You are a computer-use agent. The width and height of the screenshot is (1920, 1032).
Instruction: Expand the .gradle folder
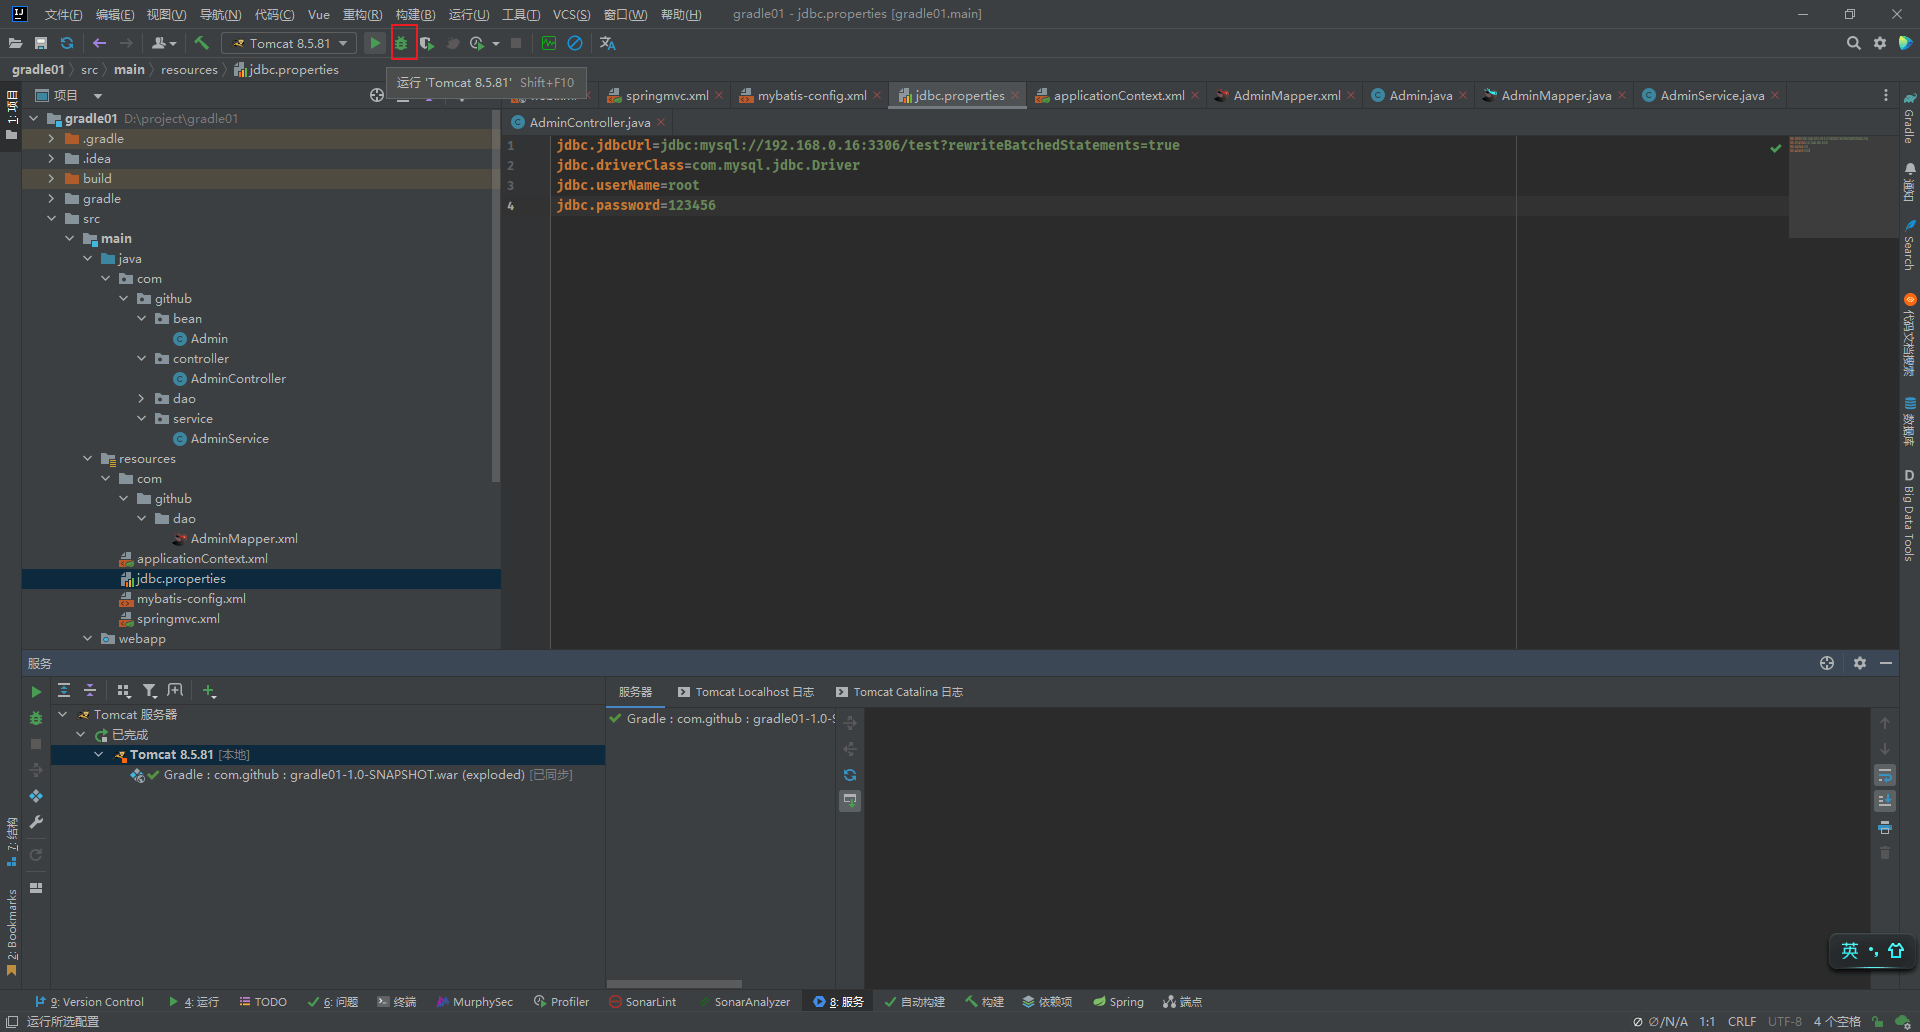51,139
